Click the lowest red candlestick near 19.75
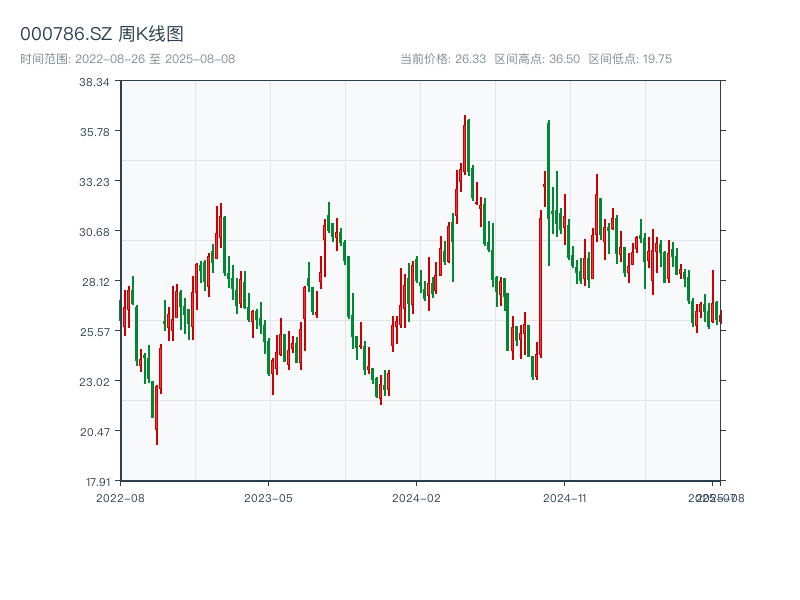 [x=157, y=415]
